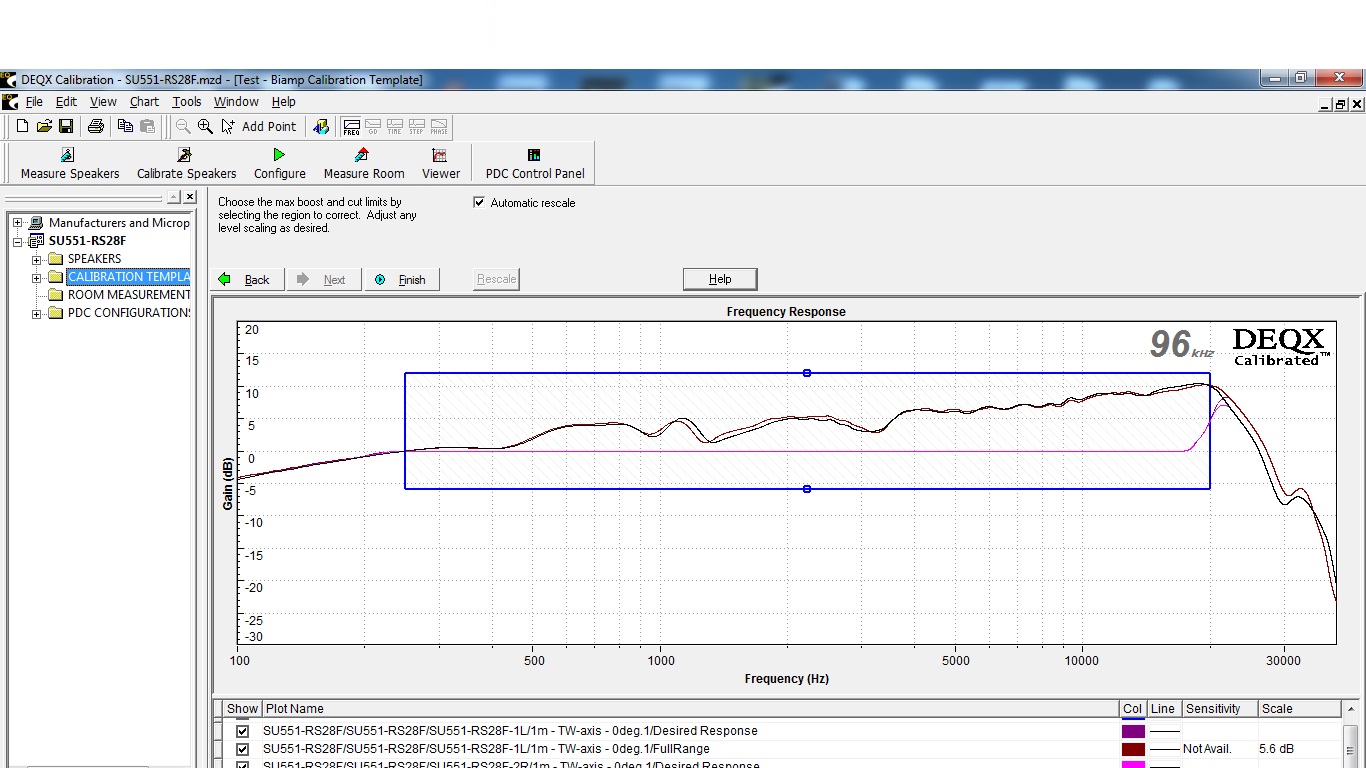1366x768 pixels.
Task: Open the Help menu
Action: [x=284, y=102]
